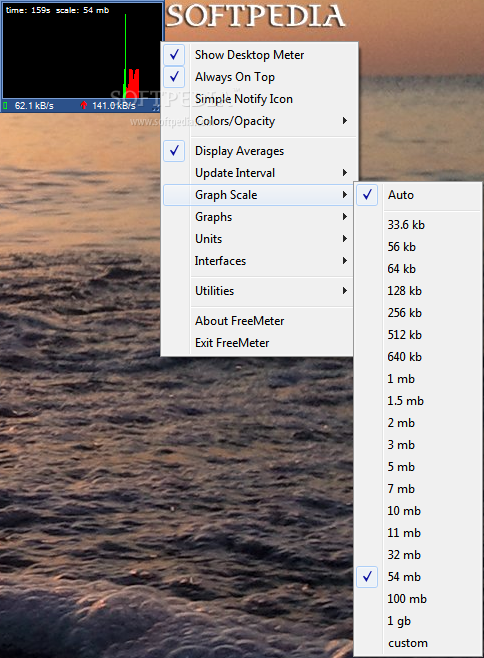484x658 pixels.
Task: Pick the 256 kb scale
Action: coord(418,313)
